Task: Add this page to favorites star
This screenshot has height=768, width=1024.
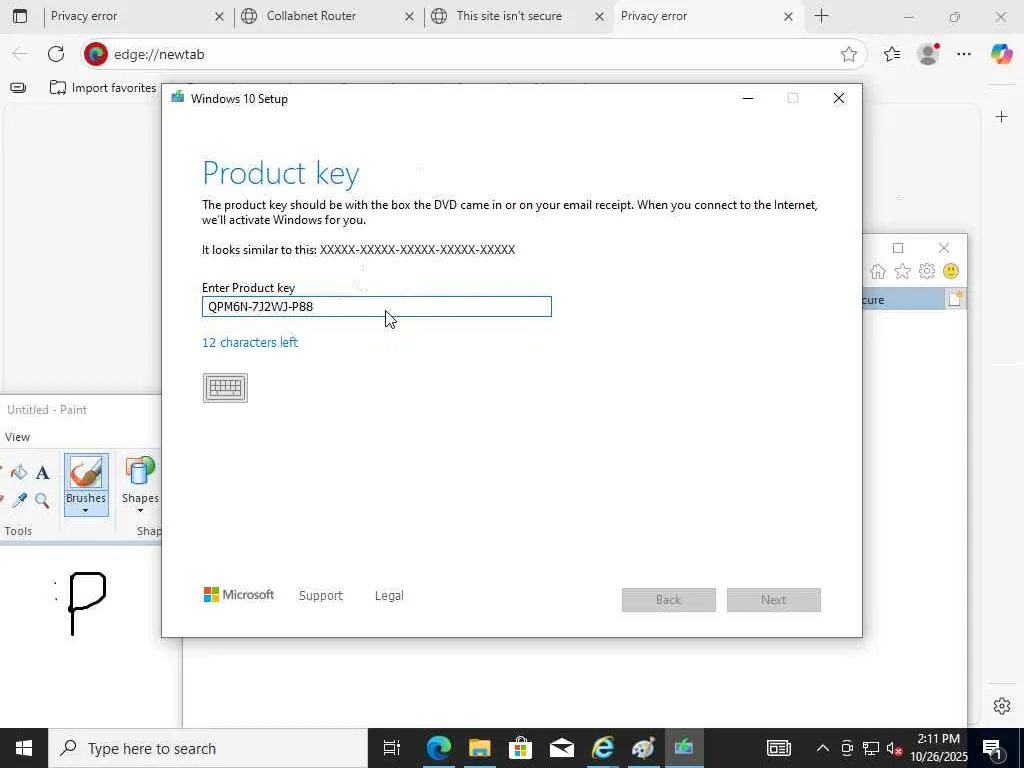Action: point(848,54)
